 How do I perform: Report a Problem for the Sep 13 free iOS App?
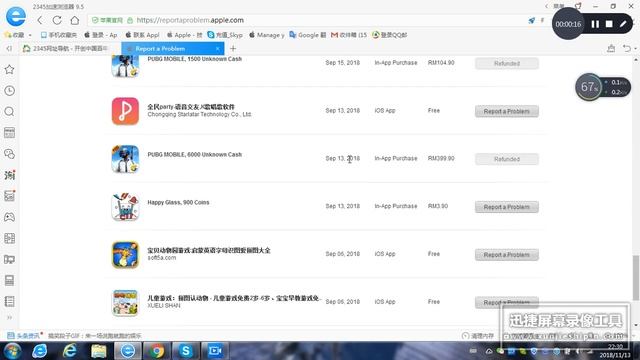pos(507,111)
